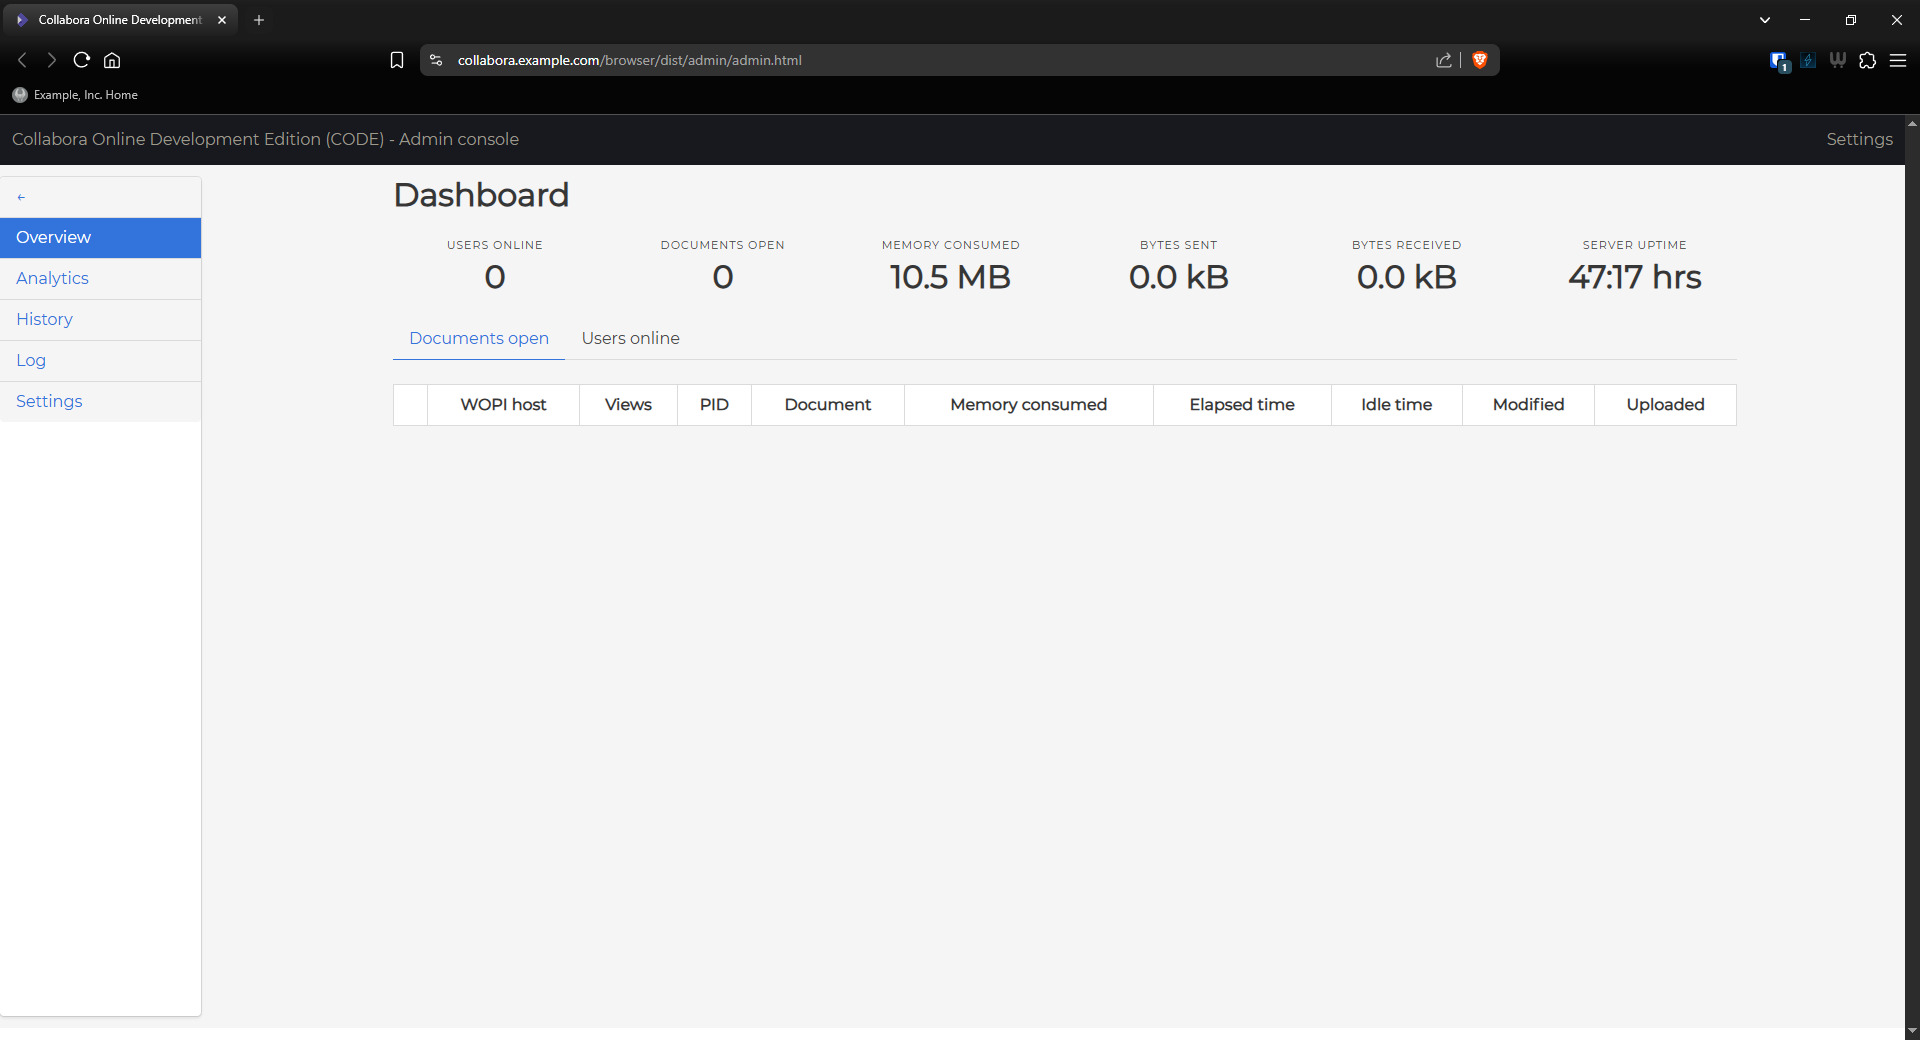Screen dimensions: 1920x1040
Task: Open Analytics in the sidebar
Action: coord(52,278)
